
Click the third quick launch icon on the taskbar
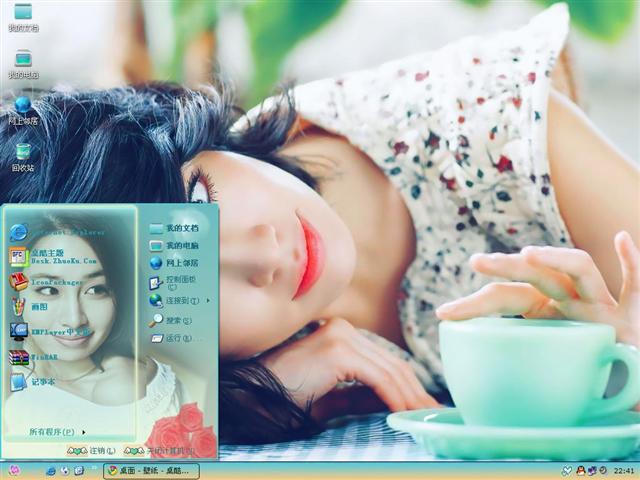[x=79, y=471]
